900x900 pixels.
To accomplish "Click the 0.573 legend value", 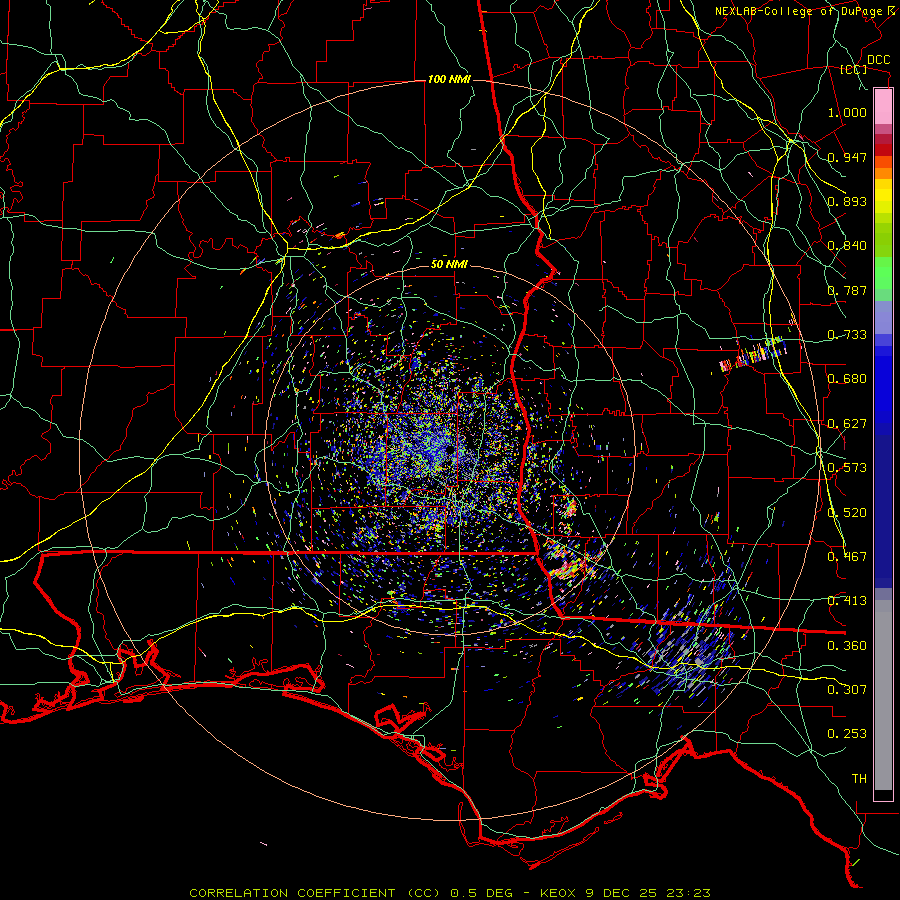I will [x=847, y=468].
